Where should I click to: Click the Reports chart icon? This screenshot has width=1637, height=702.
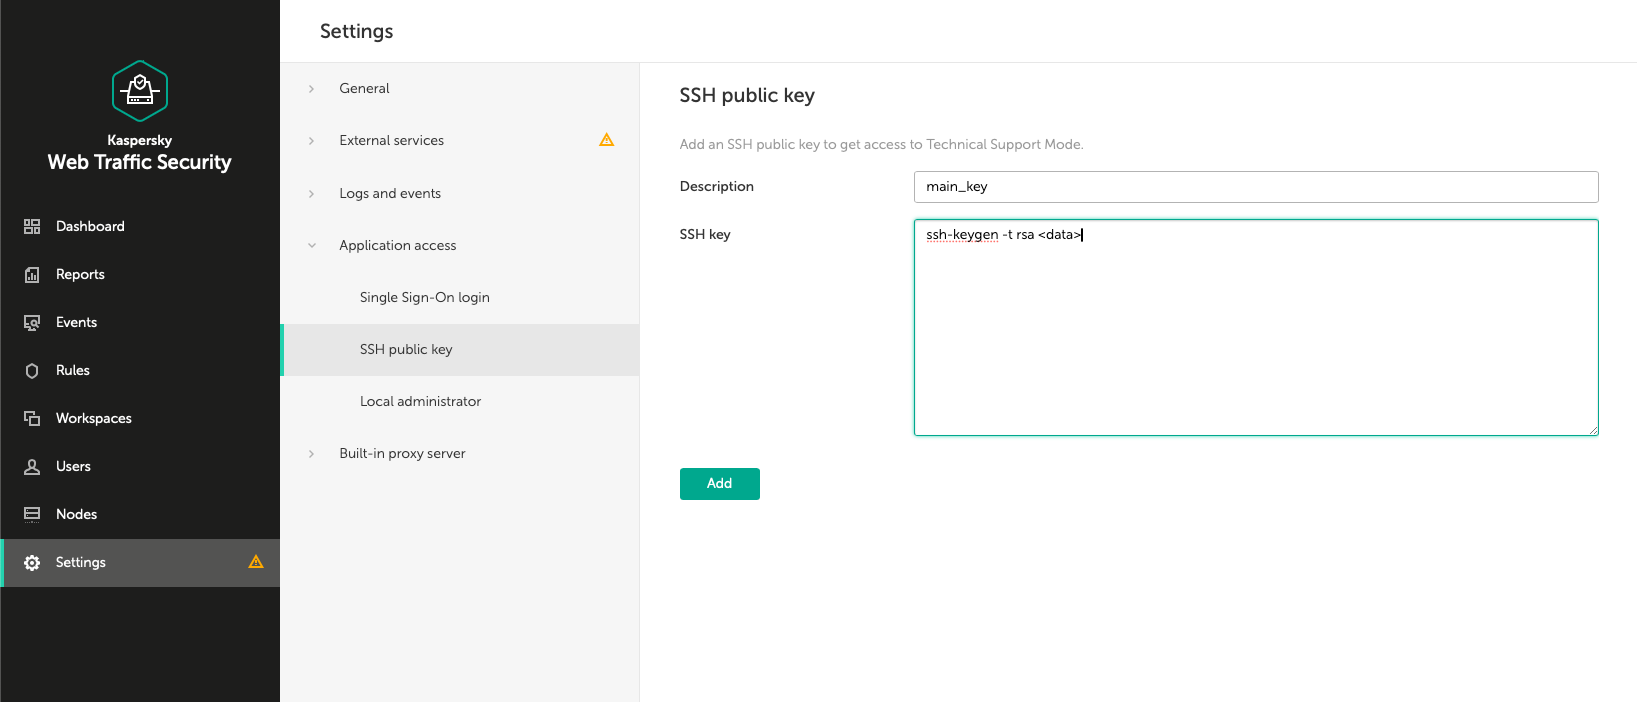32,275
